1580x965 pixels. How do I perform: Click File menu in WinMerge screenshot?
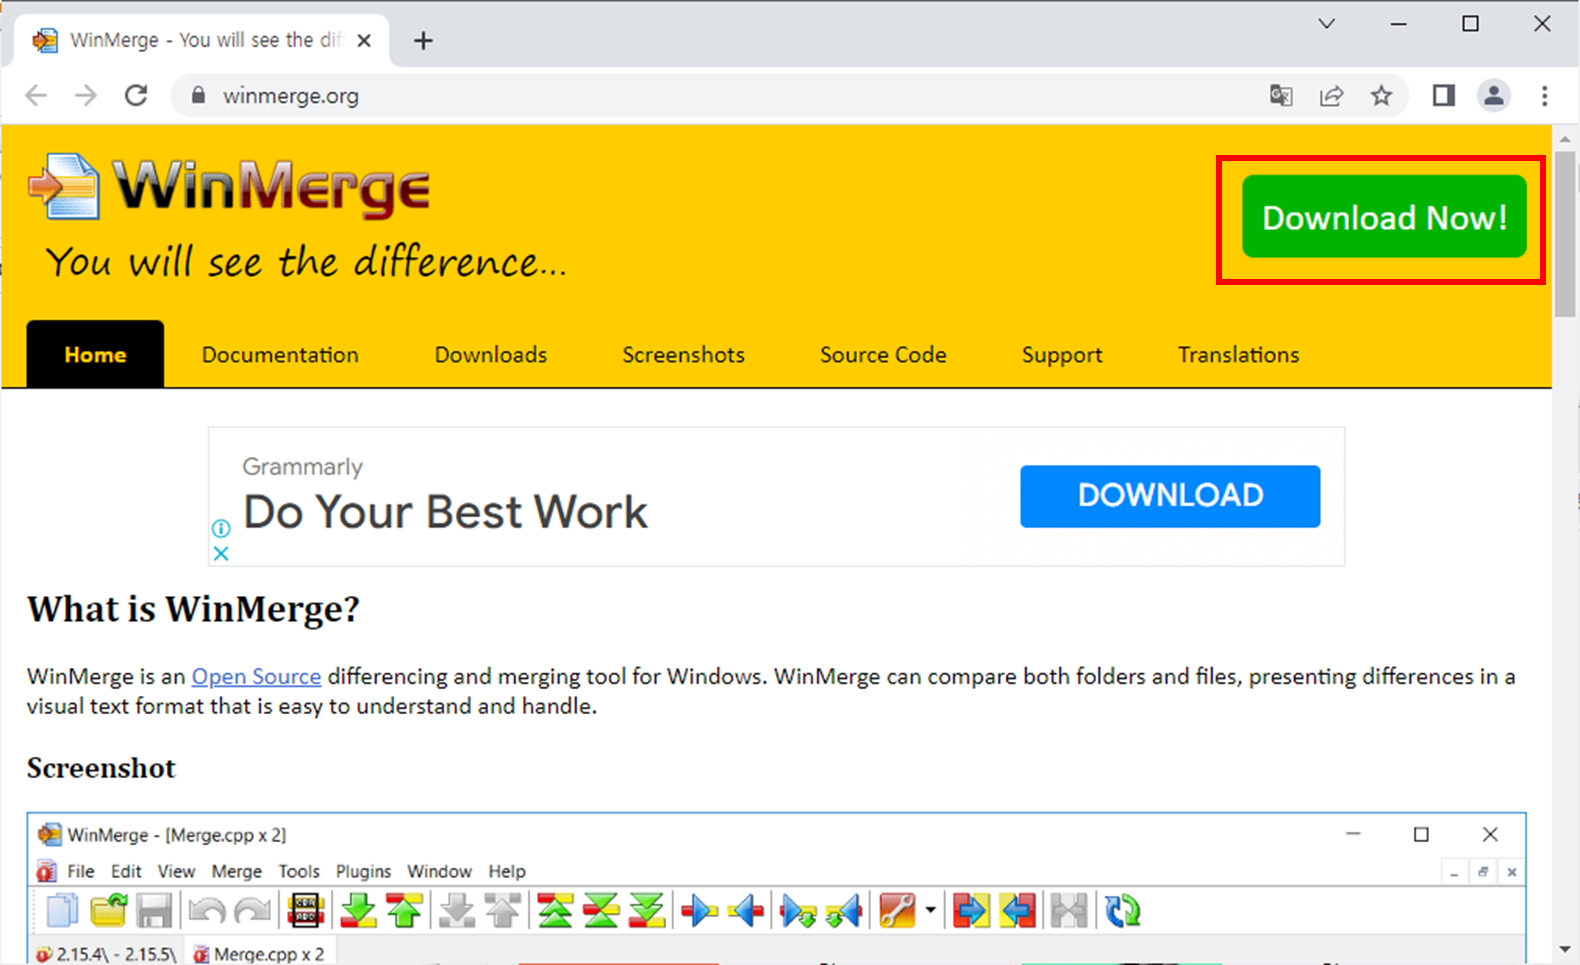(81, 871)
